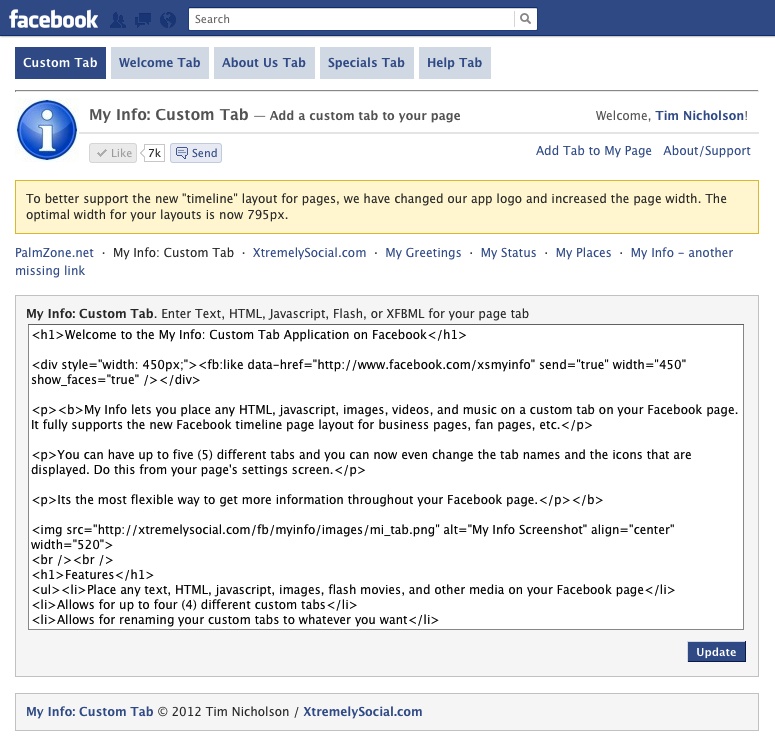Open the Welcome Tab

(160, 63)
